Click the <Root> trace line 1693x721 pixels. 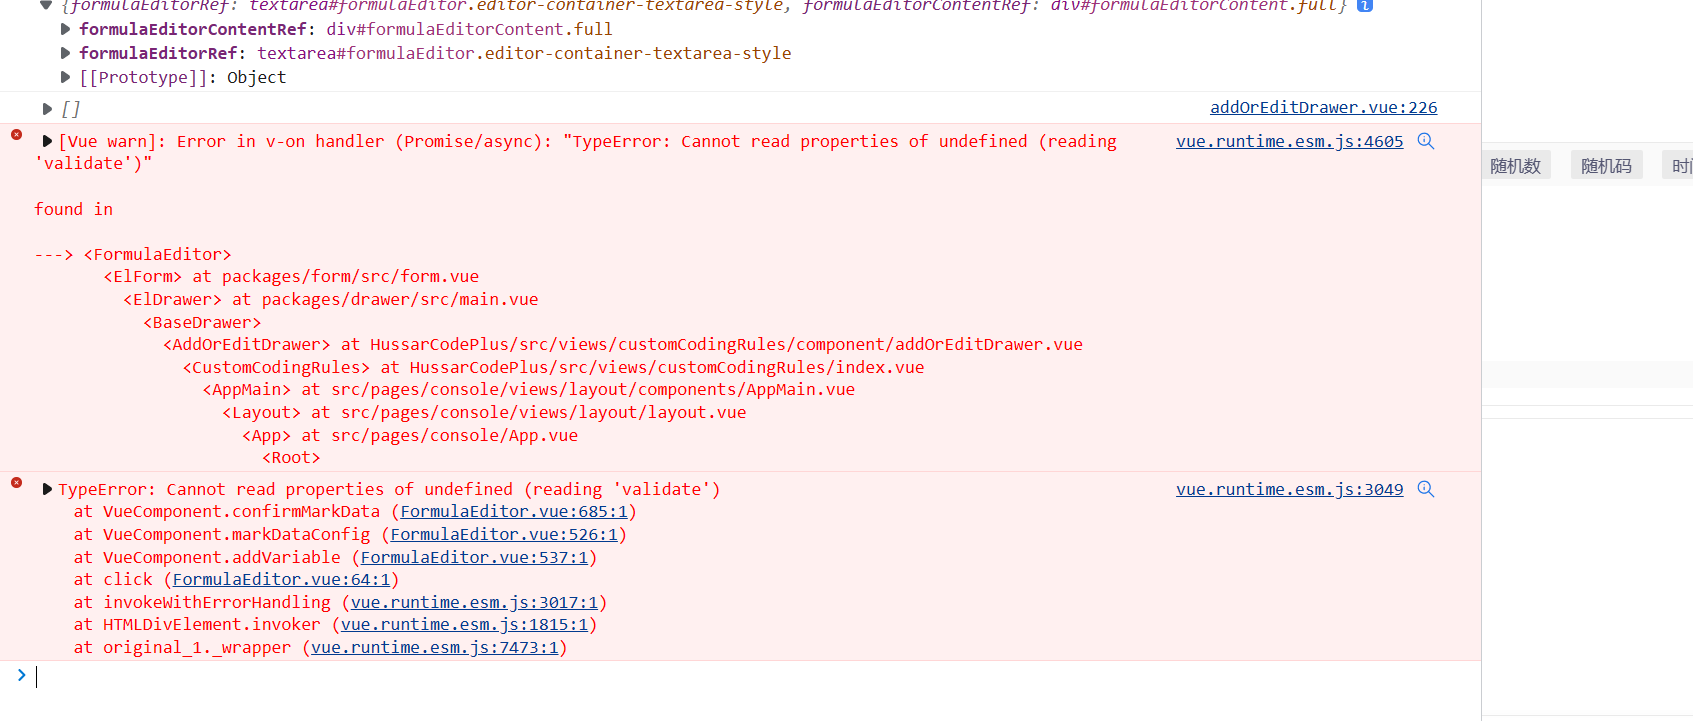click(x=291, y=457)
